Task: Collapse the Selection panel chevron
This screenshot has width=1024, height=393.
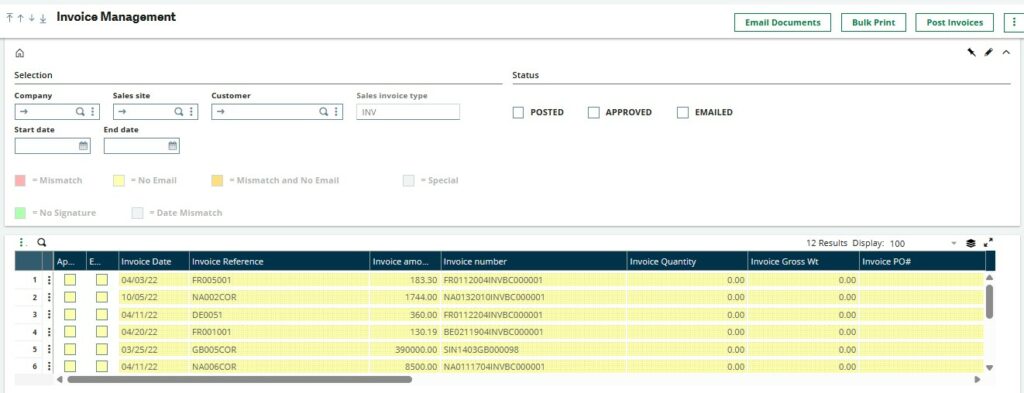Action: [x=1006, y=53]
